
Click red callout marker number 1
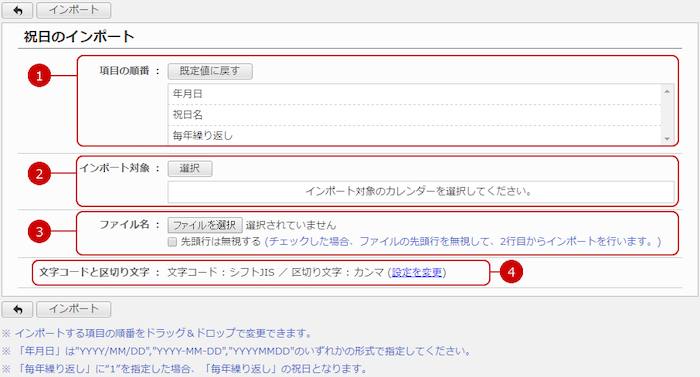coord(39,75)
